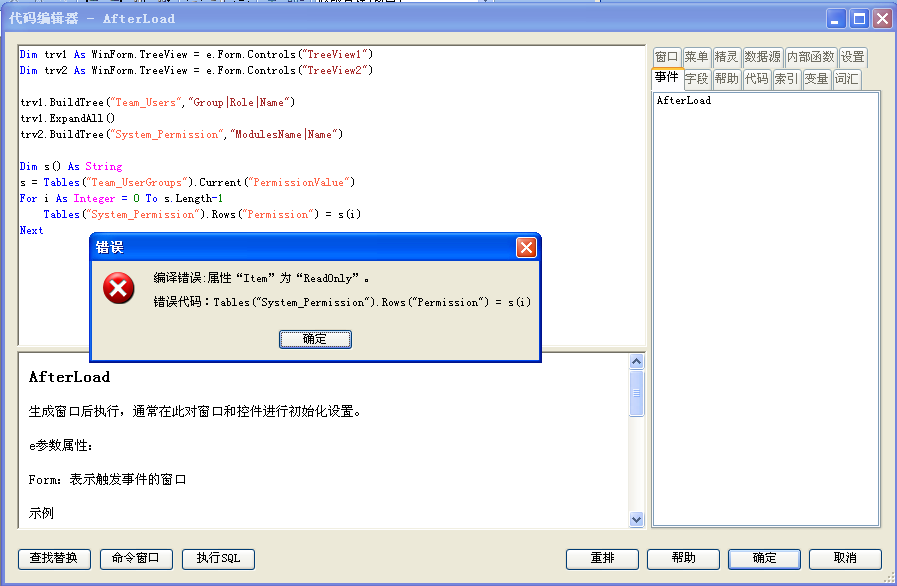Select the 字段 tab

pos(696,79)
